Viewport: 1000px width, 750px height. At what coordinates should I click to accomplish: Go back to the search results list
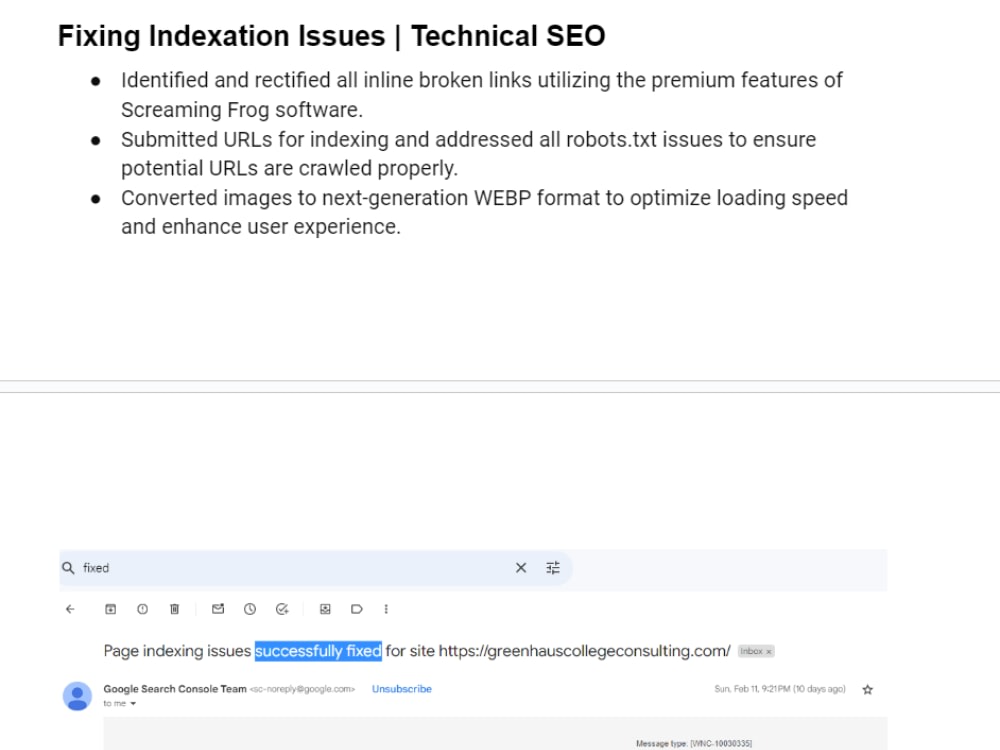click(70, 609)
